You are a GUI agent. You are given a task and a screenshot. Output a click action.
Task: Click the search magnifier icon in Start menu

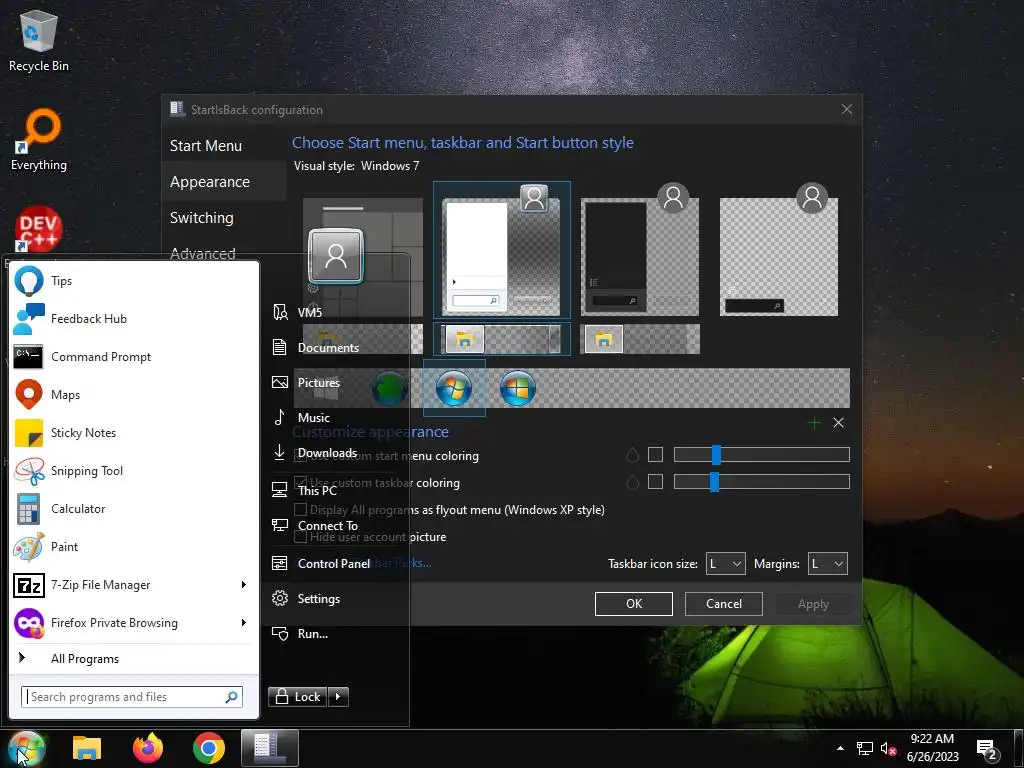pyautogui.click(x=231, y=697)
